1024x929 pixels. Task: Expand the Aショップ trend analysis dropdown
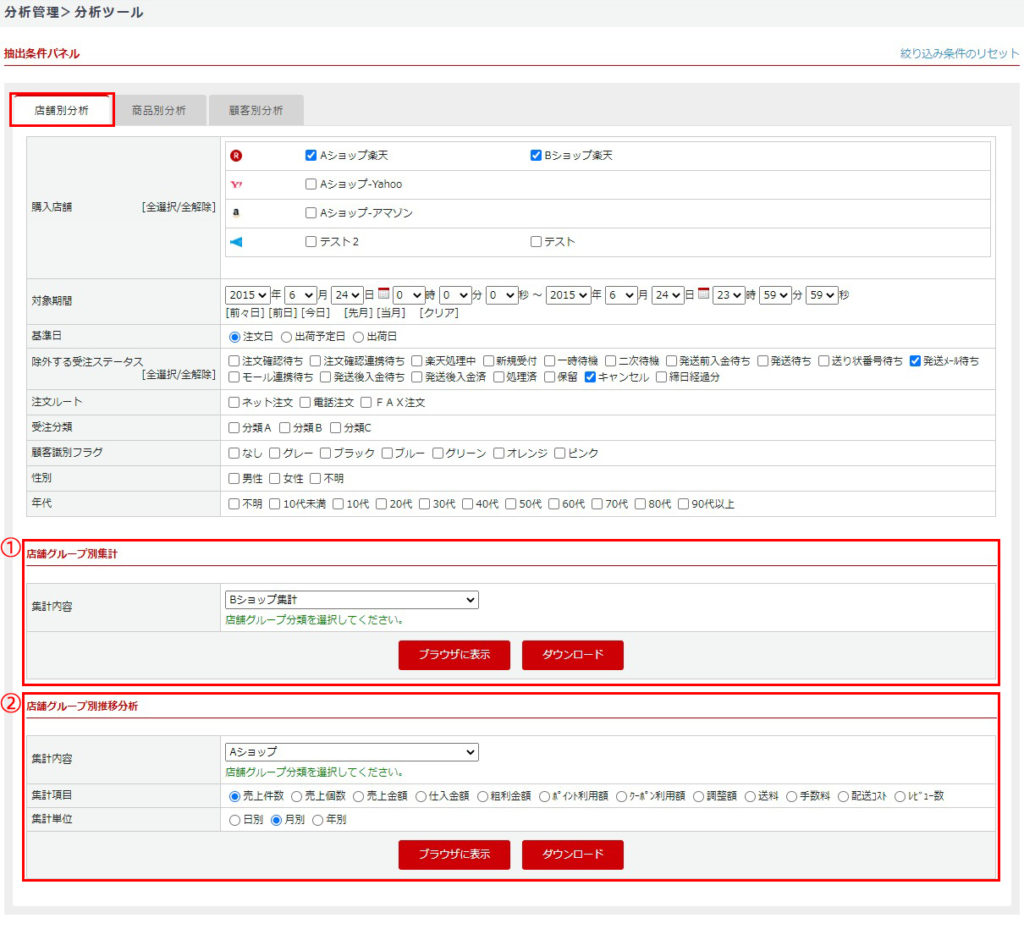tap(352, 752)
